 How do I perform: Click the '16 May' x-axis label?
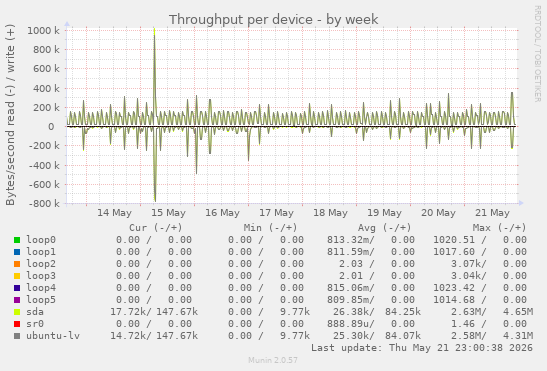coord(222,213)
